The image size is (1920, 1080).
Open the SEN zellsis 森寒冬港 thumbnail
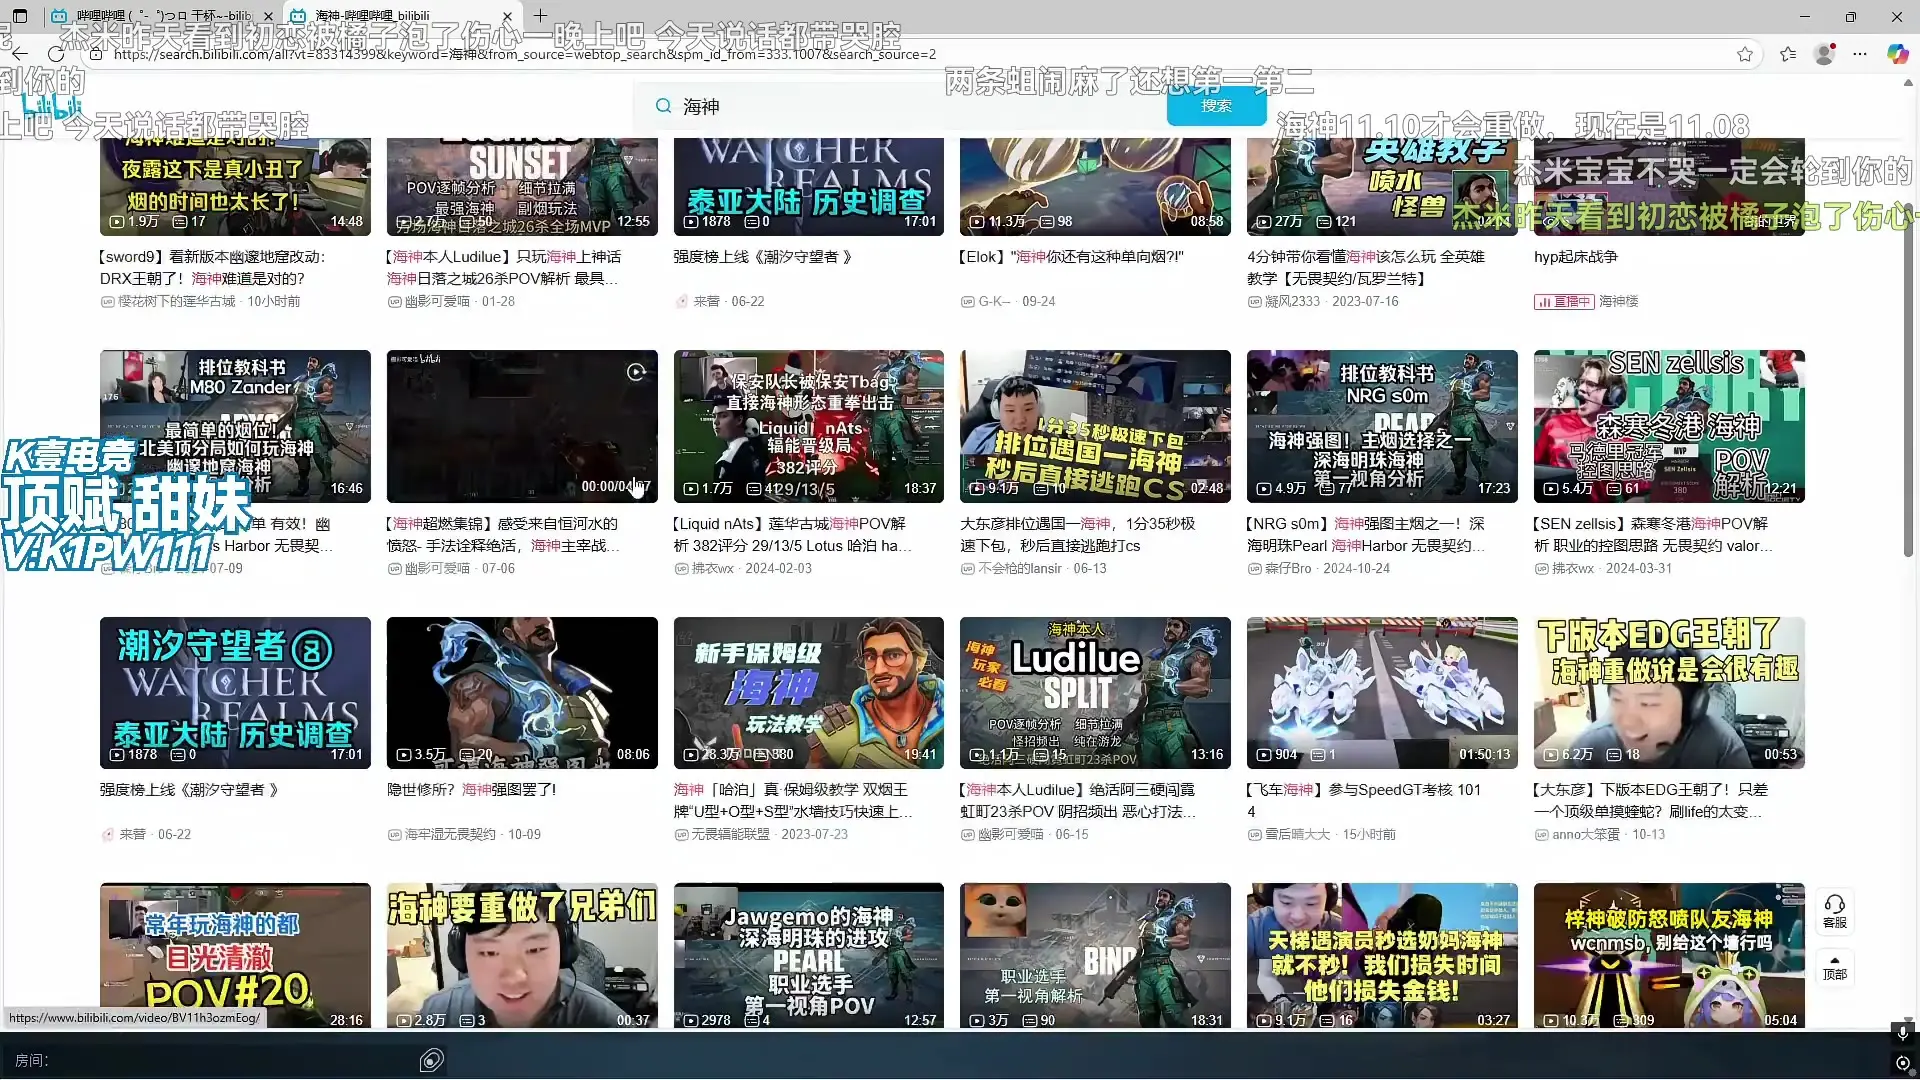[1669, 426]
